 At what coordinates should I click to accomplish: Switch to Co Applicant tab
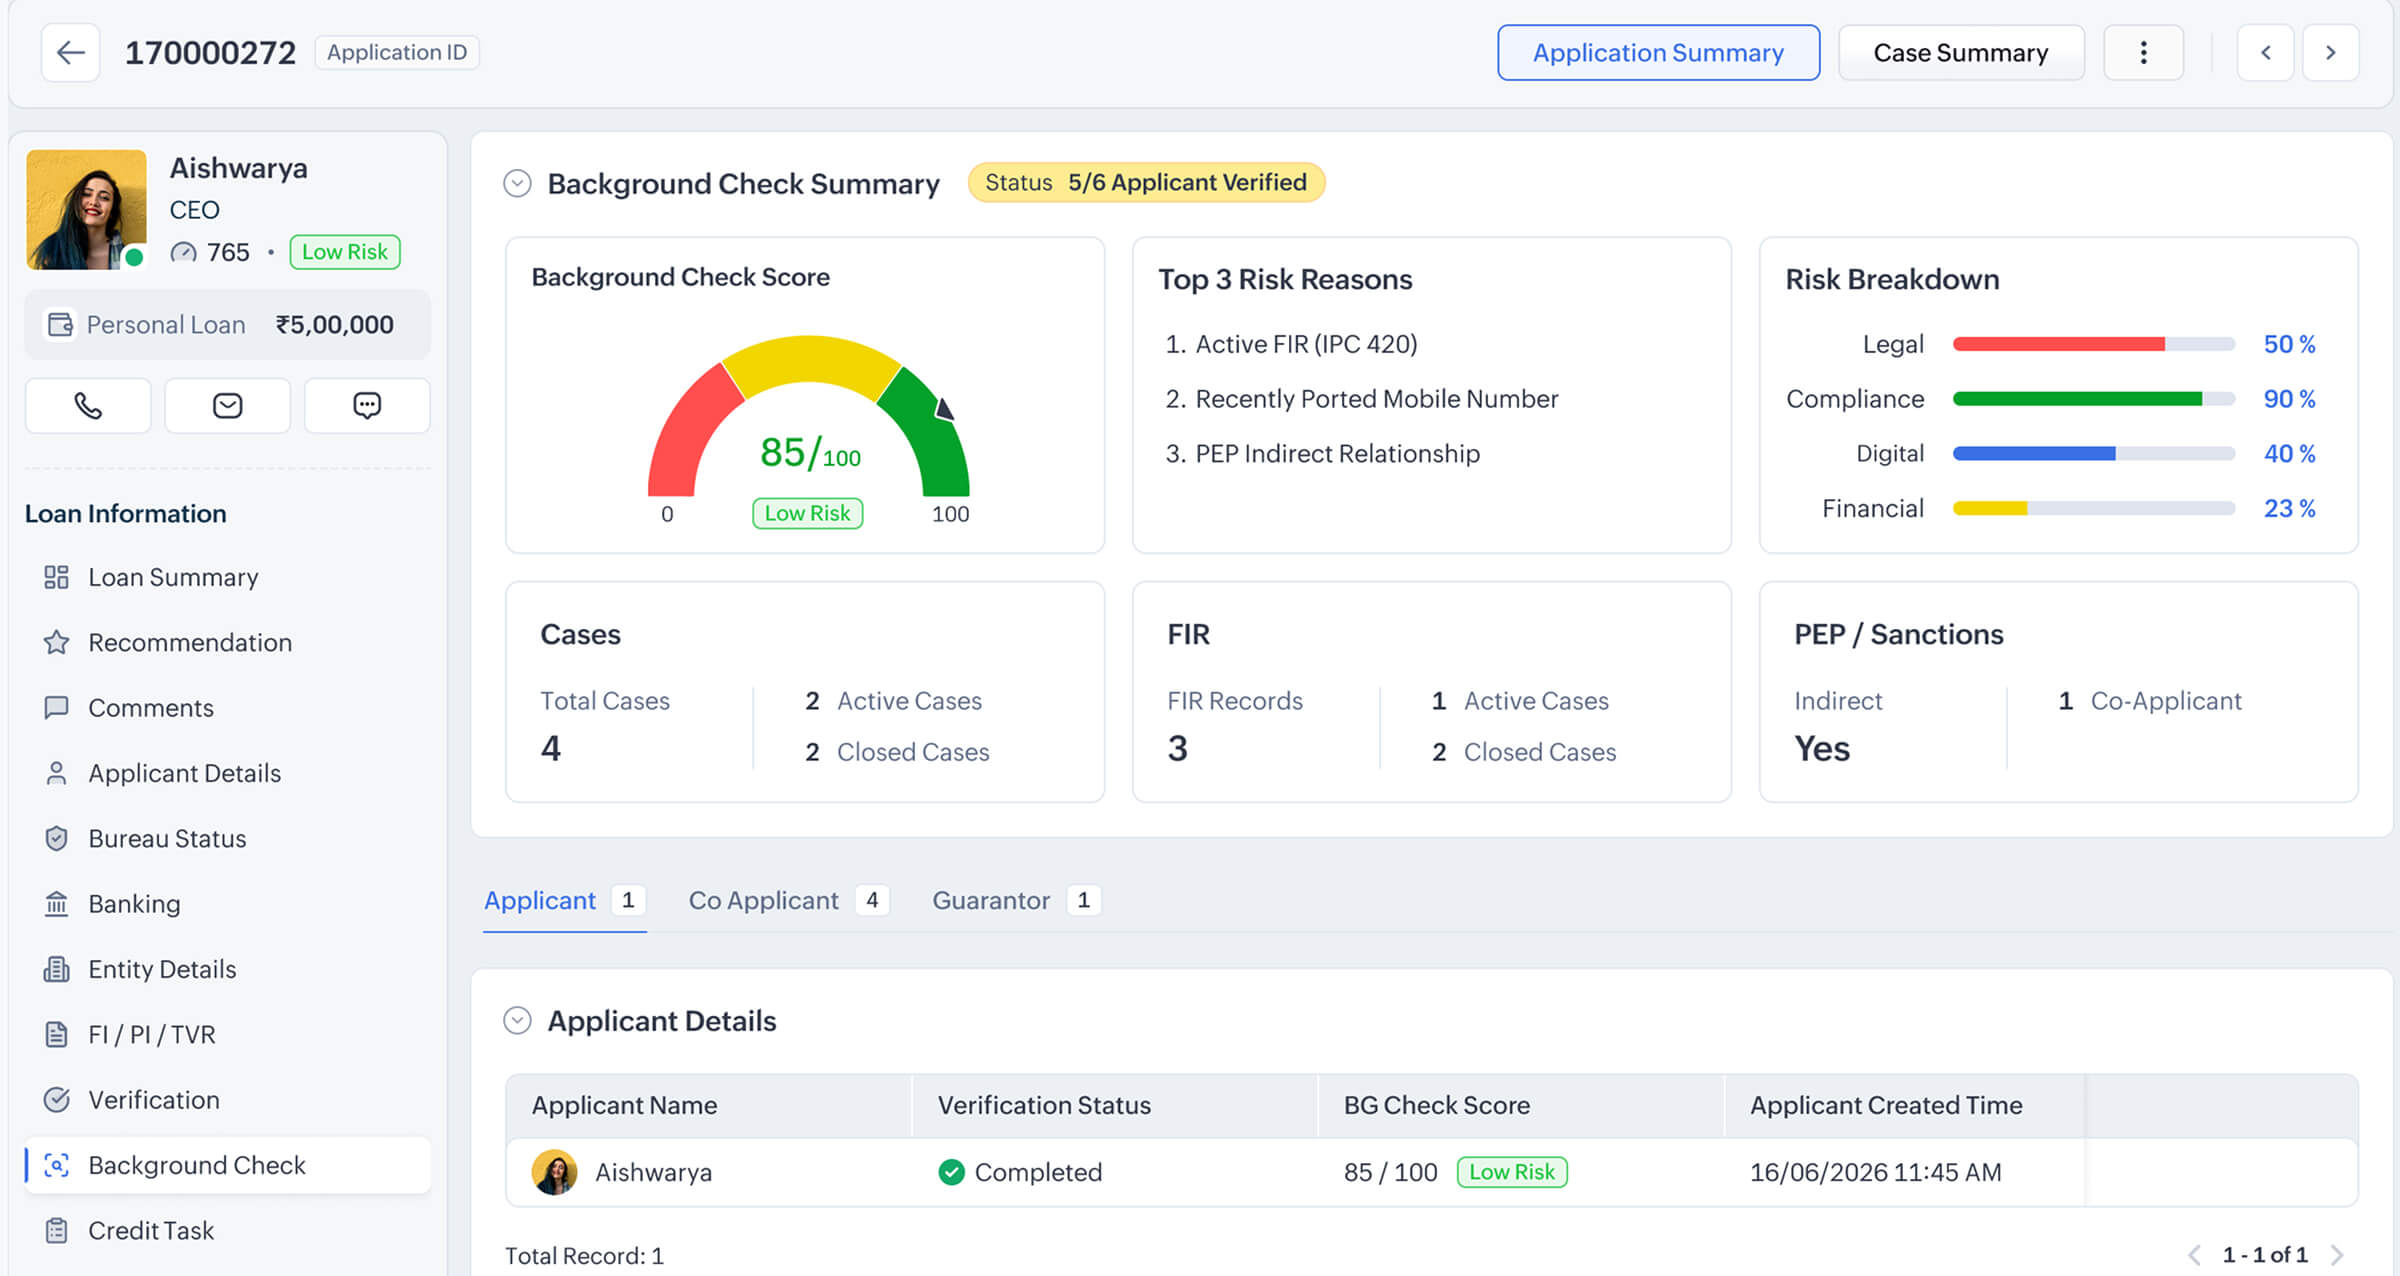(788, 900)
